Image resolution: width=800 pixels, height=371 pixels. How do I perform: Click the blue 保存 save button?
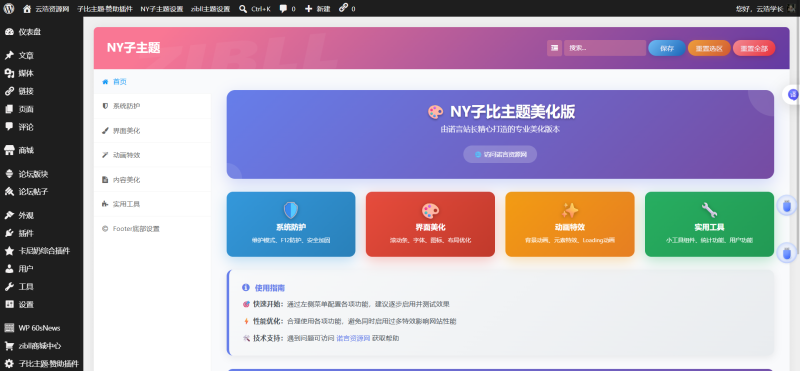click(x=667, y=48)
